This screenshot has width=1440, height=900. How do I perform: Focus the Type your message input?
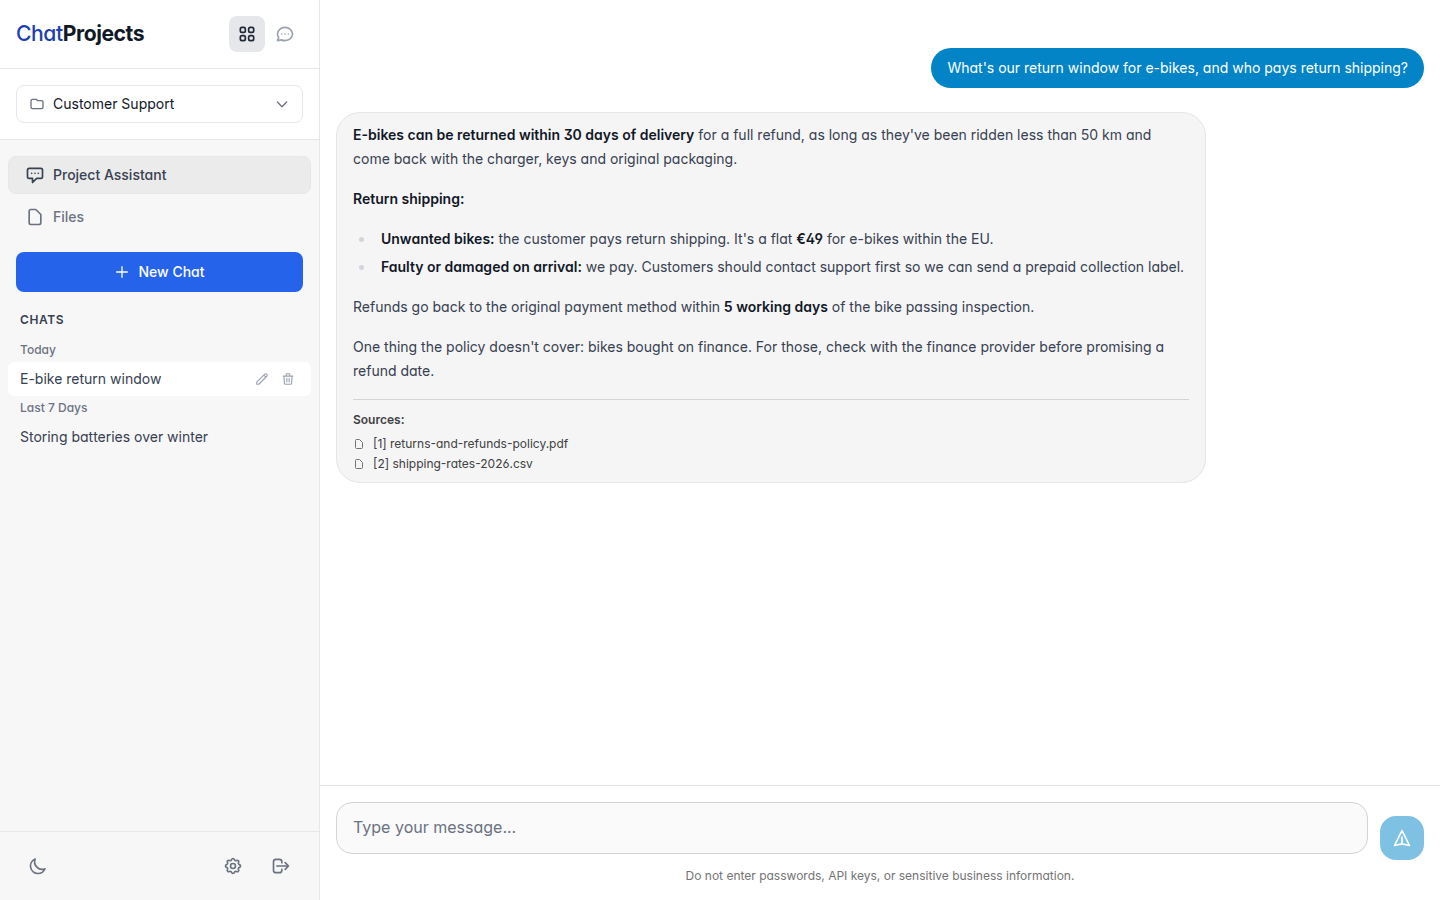click(x=851, y=828)
